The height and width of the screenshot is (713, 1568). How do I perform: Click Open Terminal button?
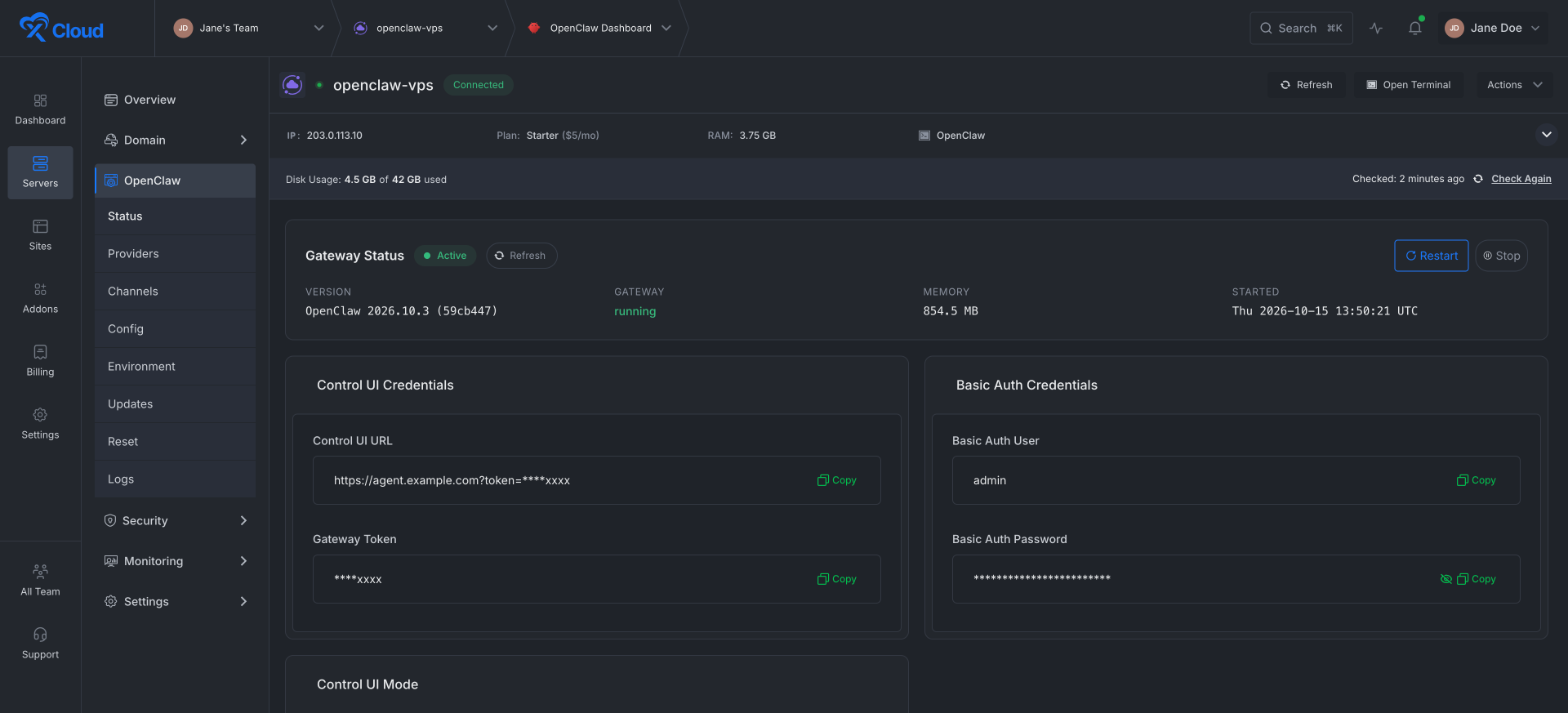(x=1408, y=85)
